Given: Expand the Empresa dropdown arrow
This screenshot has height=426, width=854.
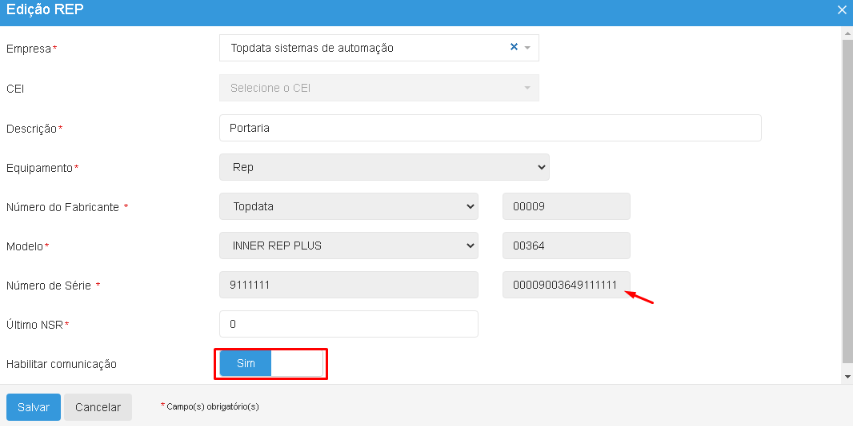Looking at the screenshot, I should (527, 48).
